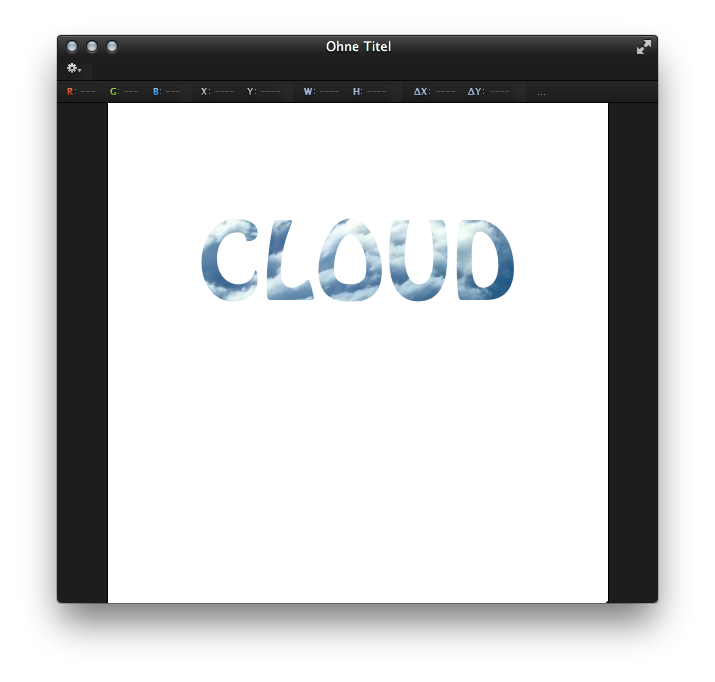This screenshot has height=682, width=715.
Task: Expand the info bar ellipsis overflow
Action: [541, 92]
